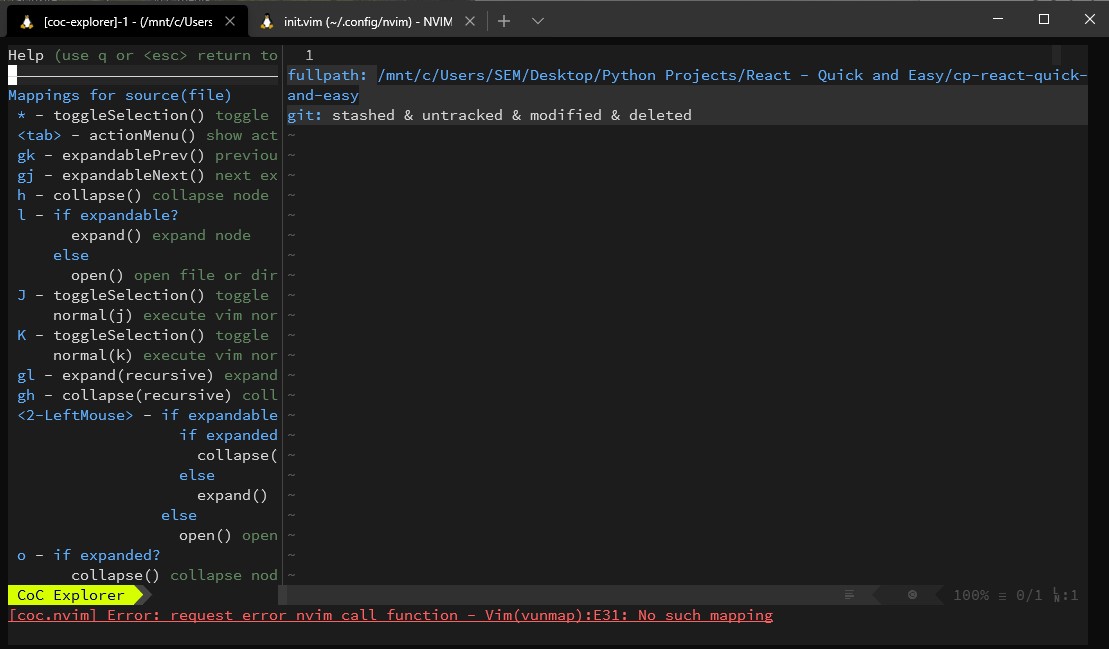This screenshot has width=1109, height=649.
Task: Click line number 1 in the right buffer
Action: point(309,55)
